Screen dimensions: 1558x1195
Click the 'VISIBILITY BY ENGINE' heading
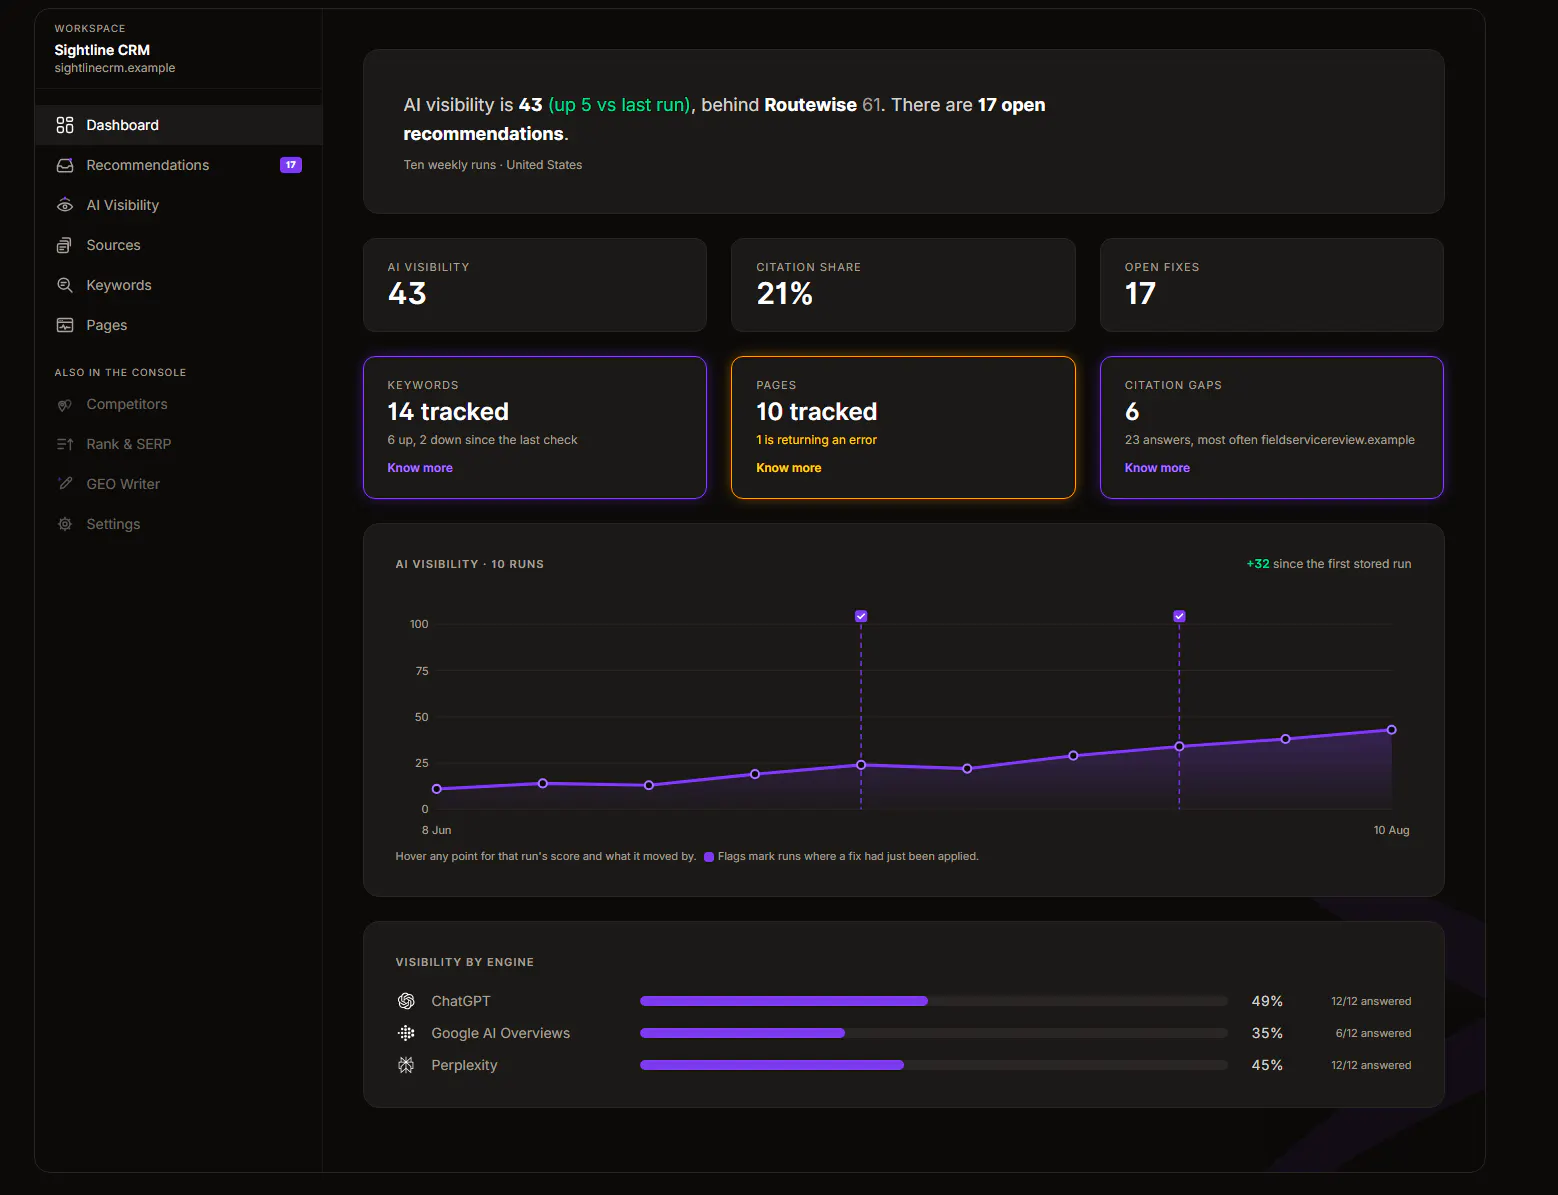click(x=465, y=962)
